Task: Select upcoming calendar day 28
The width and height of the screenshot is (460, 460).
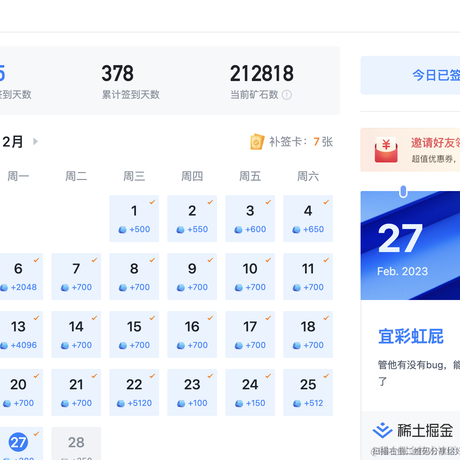Action: [76, 444]
